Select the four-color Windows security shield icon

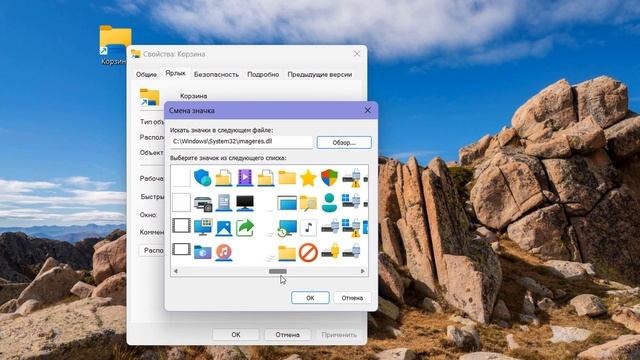329,178
